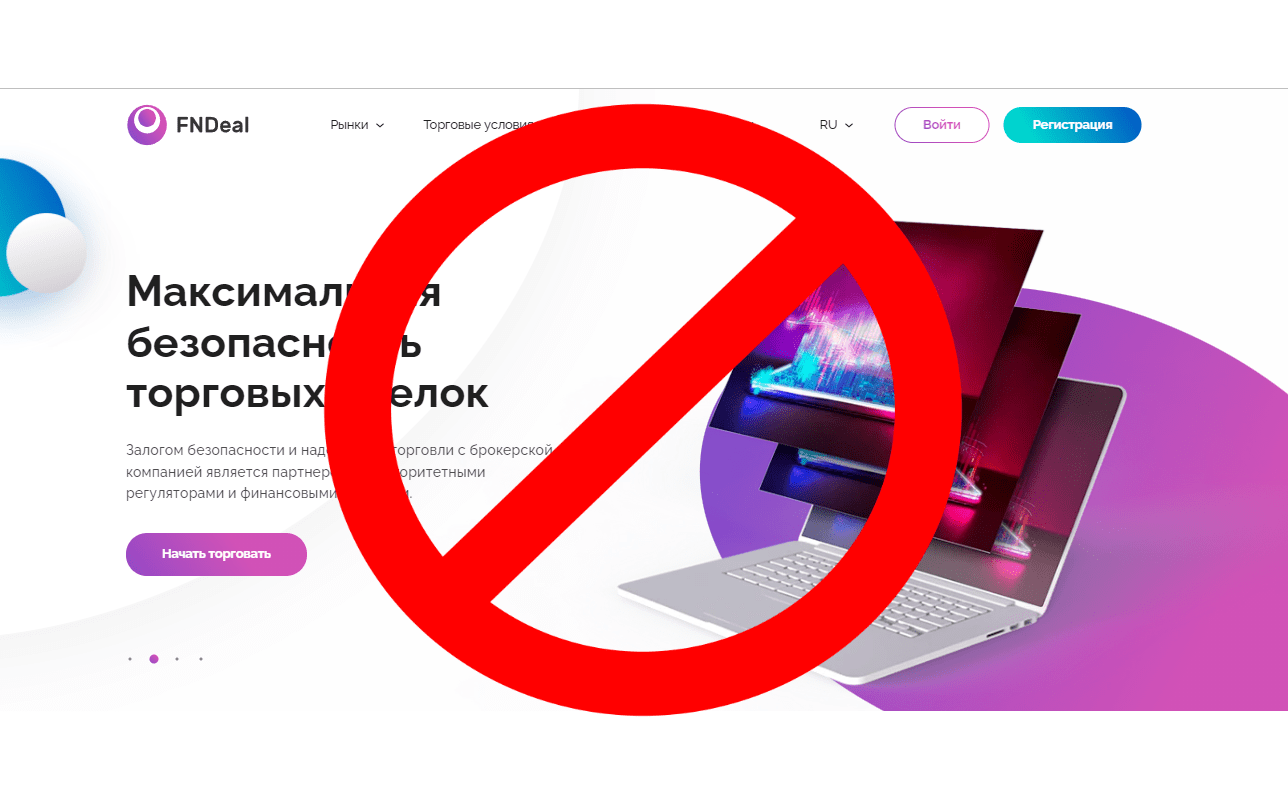Open the RU language selector

836,125
